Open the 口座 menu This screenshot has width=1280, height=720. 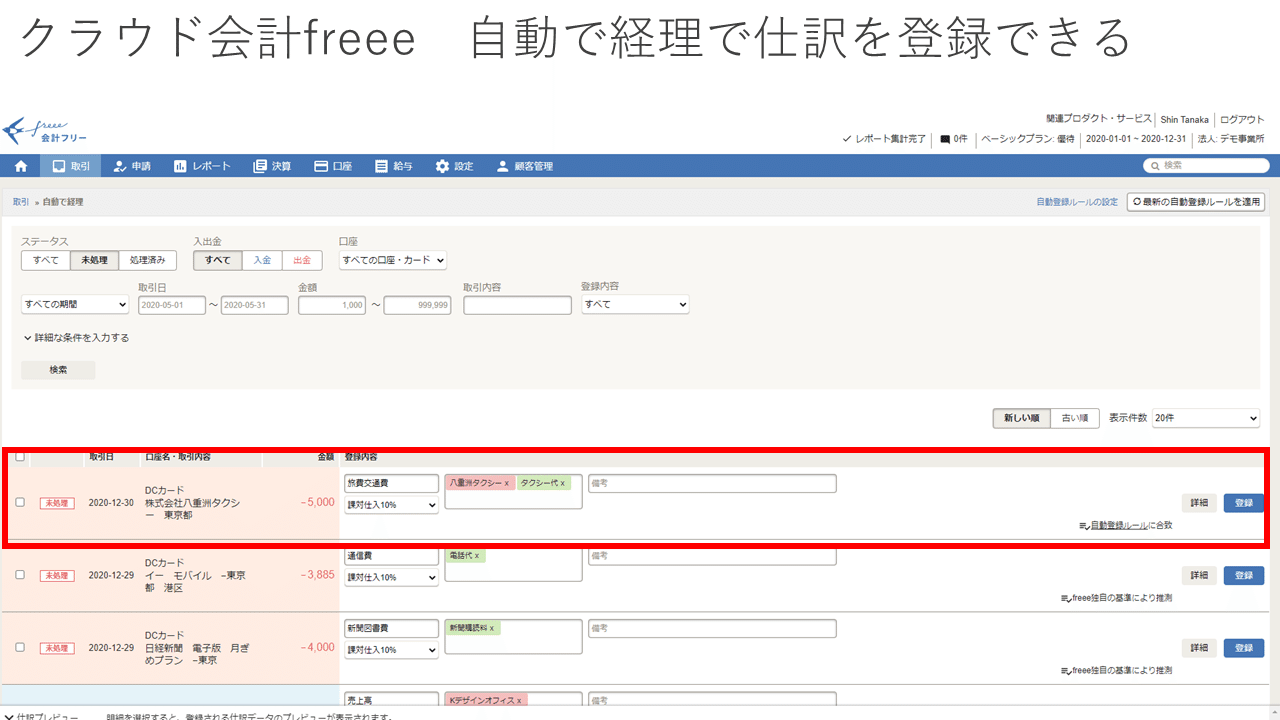pos(333,166)
